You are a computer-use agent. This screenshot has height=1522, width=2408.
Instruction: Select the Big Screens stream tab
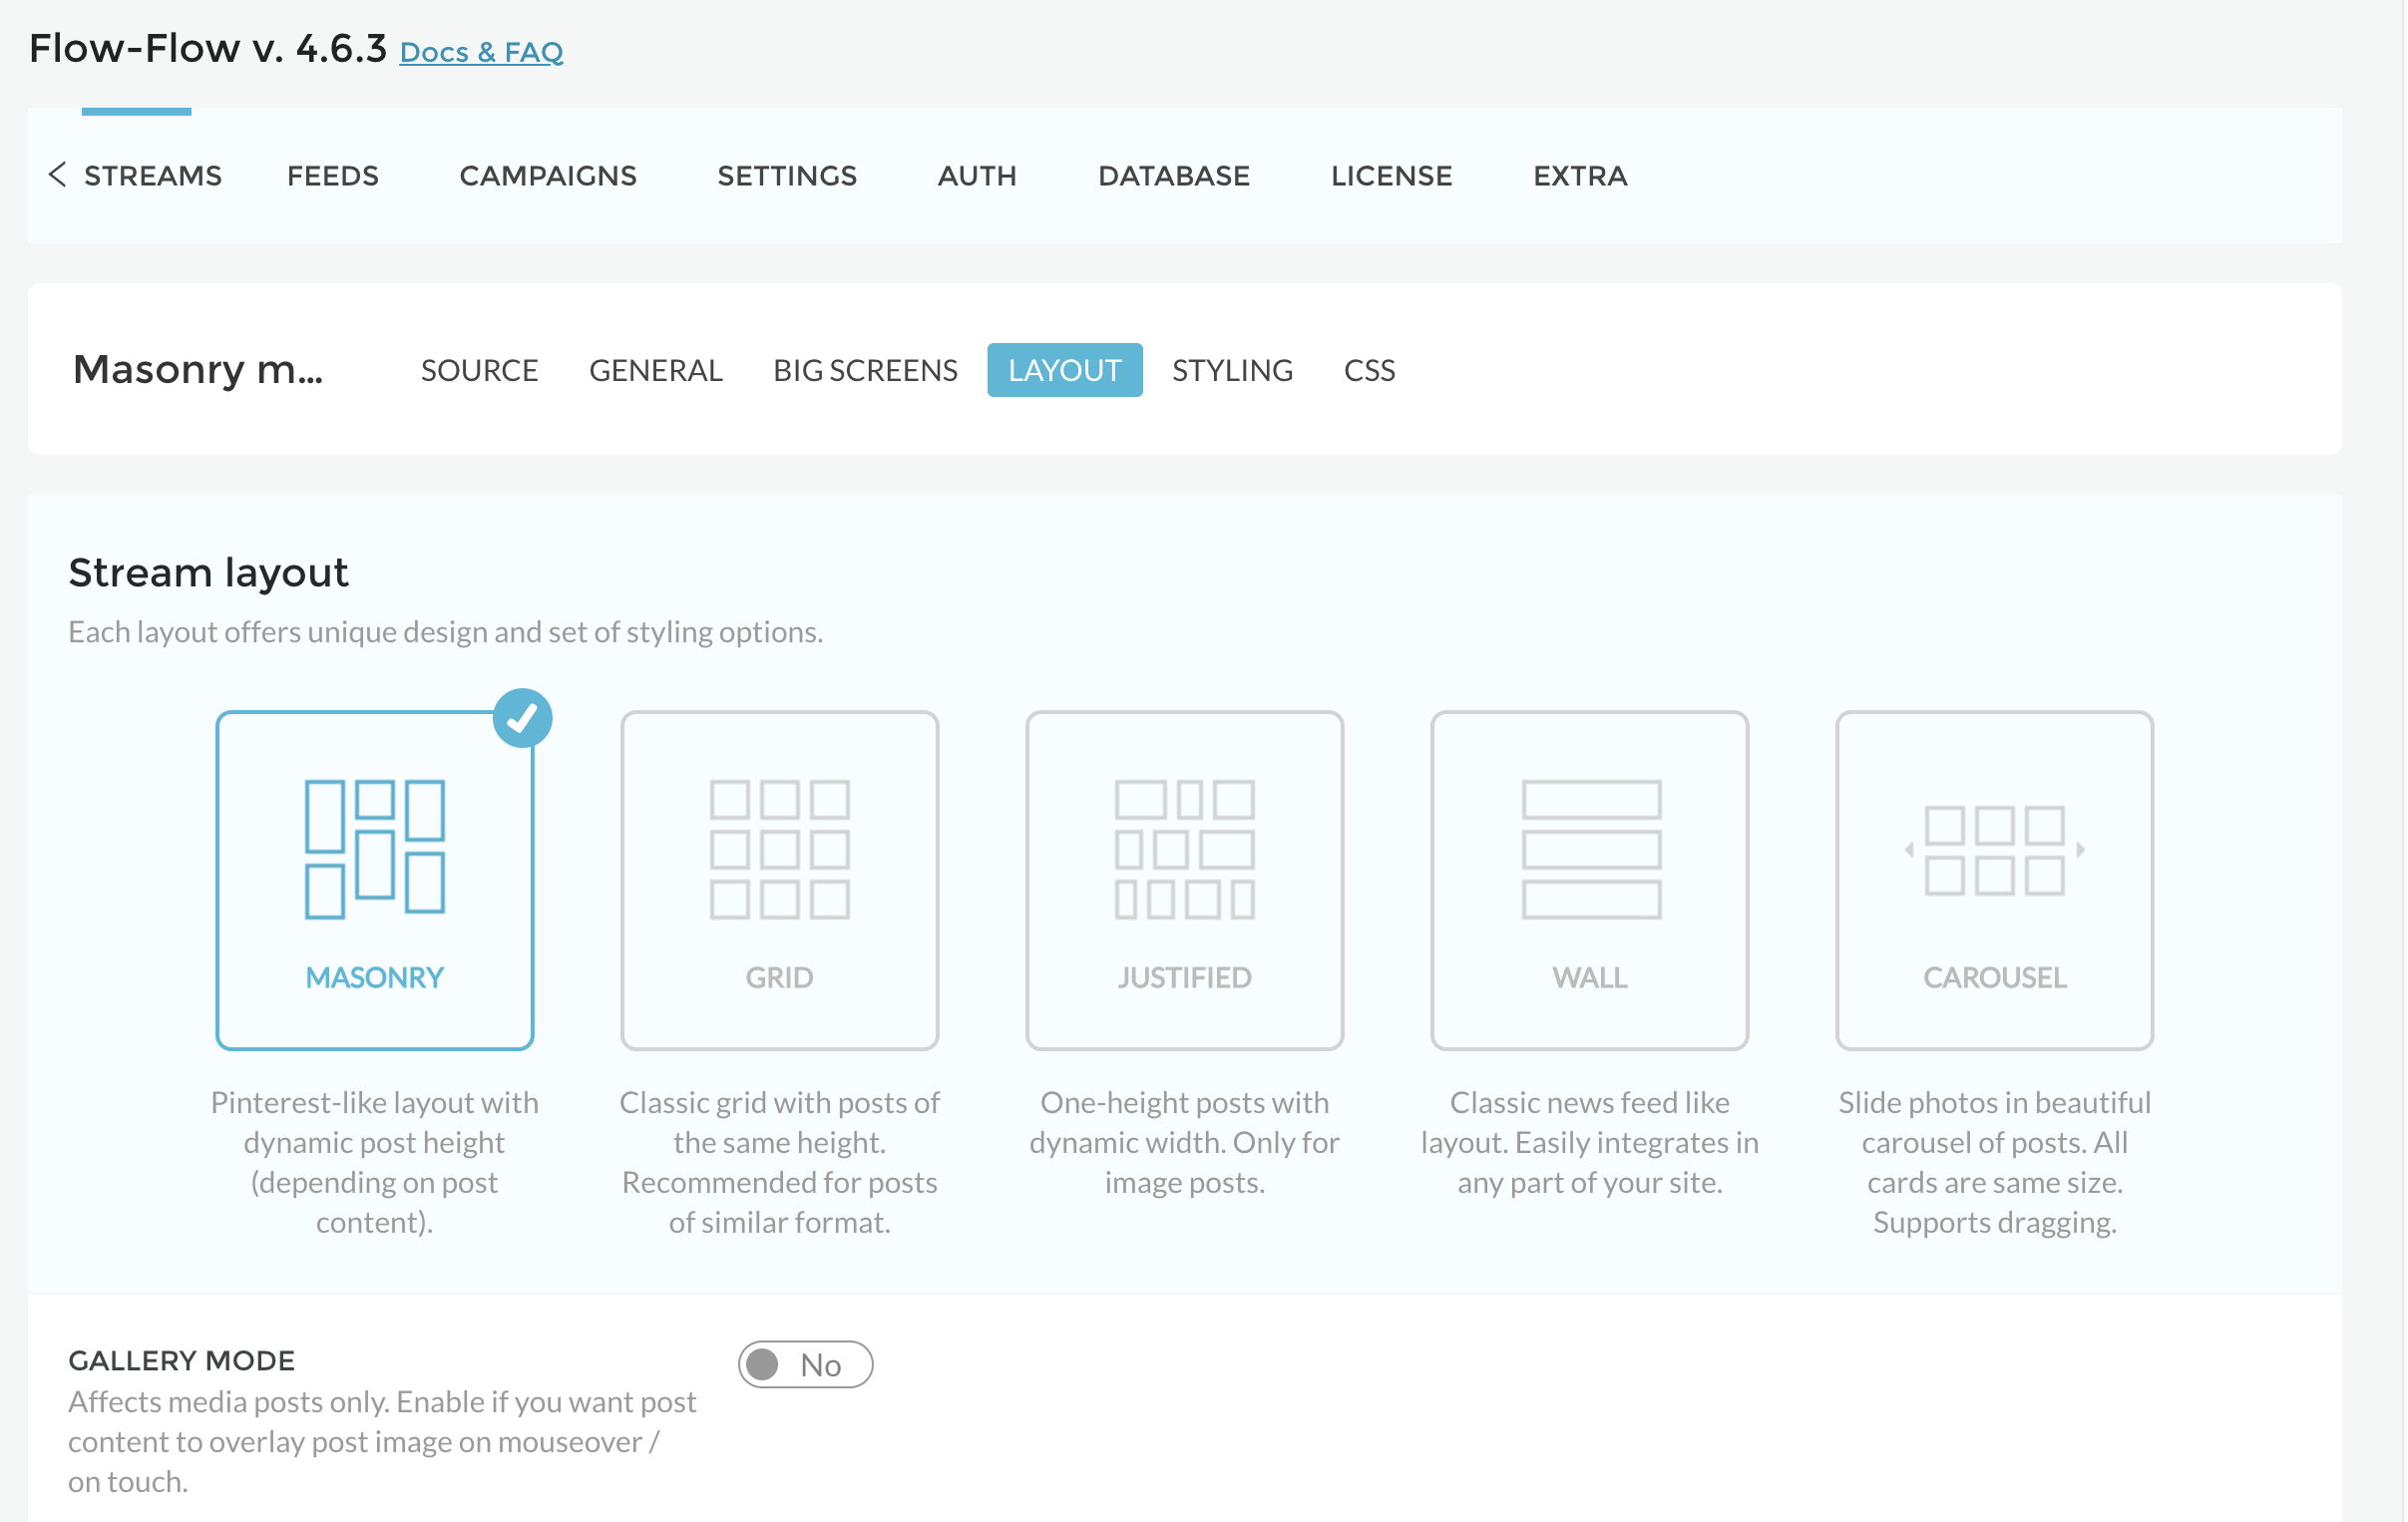(864, 370)
